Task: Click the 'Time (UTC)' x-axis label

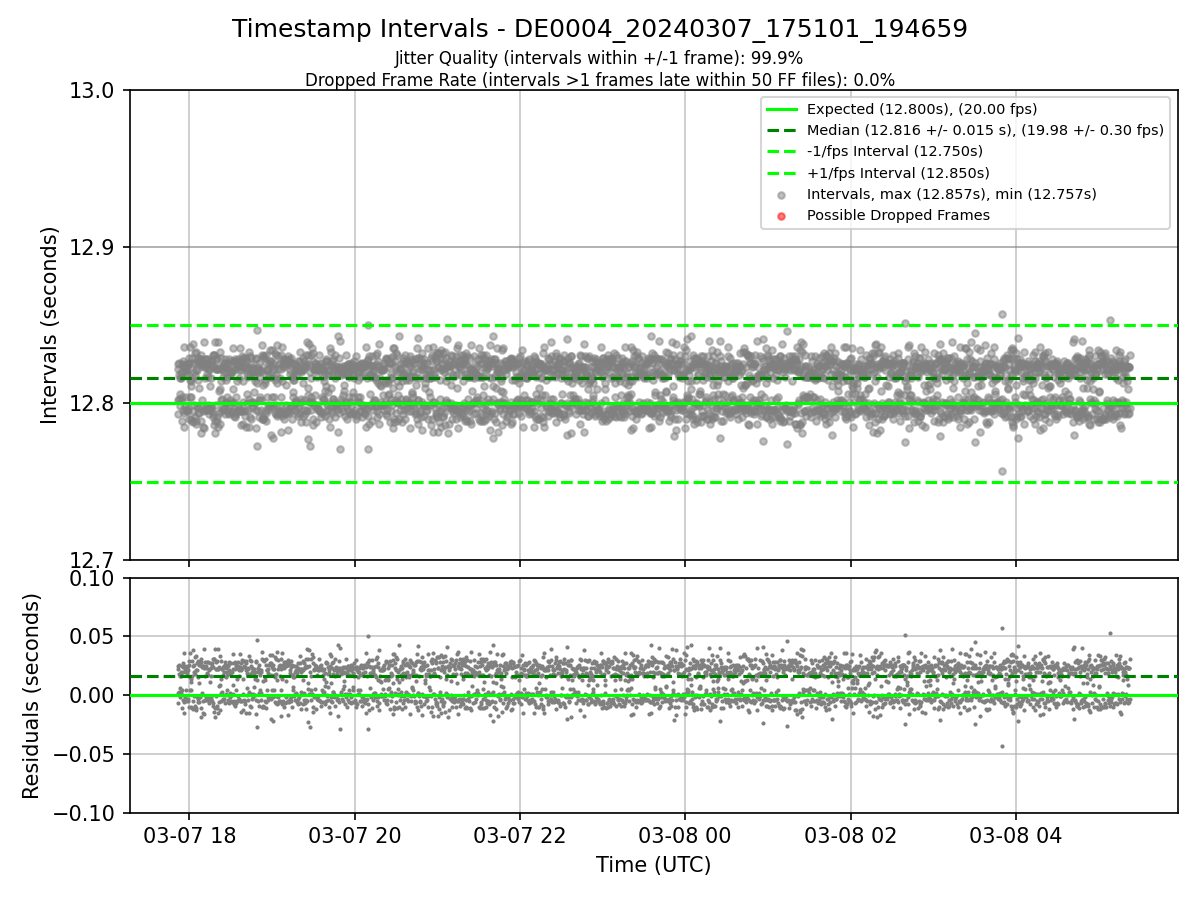Action: (x=654, y=865)
